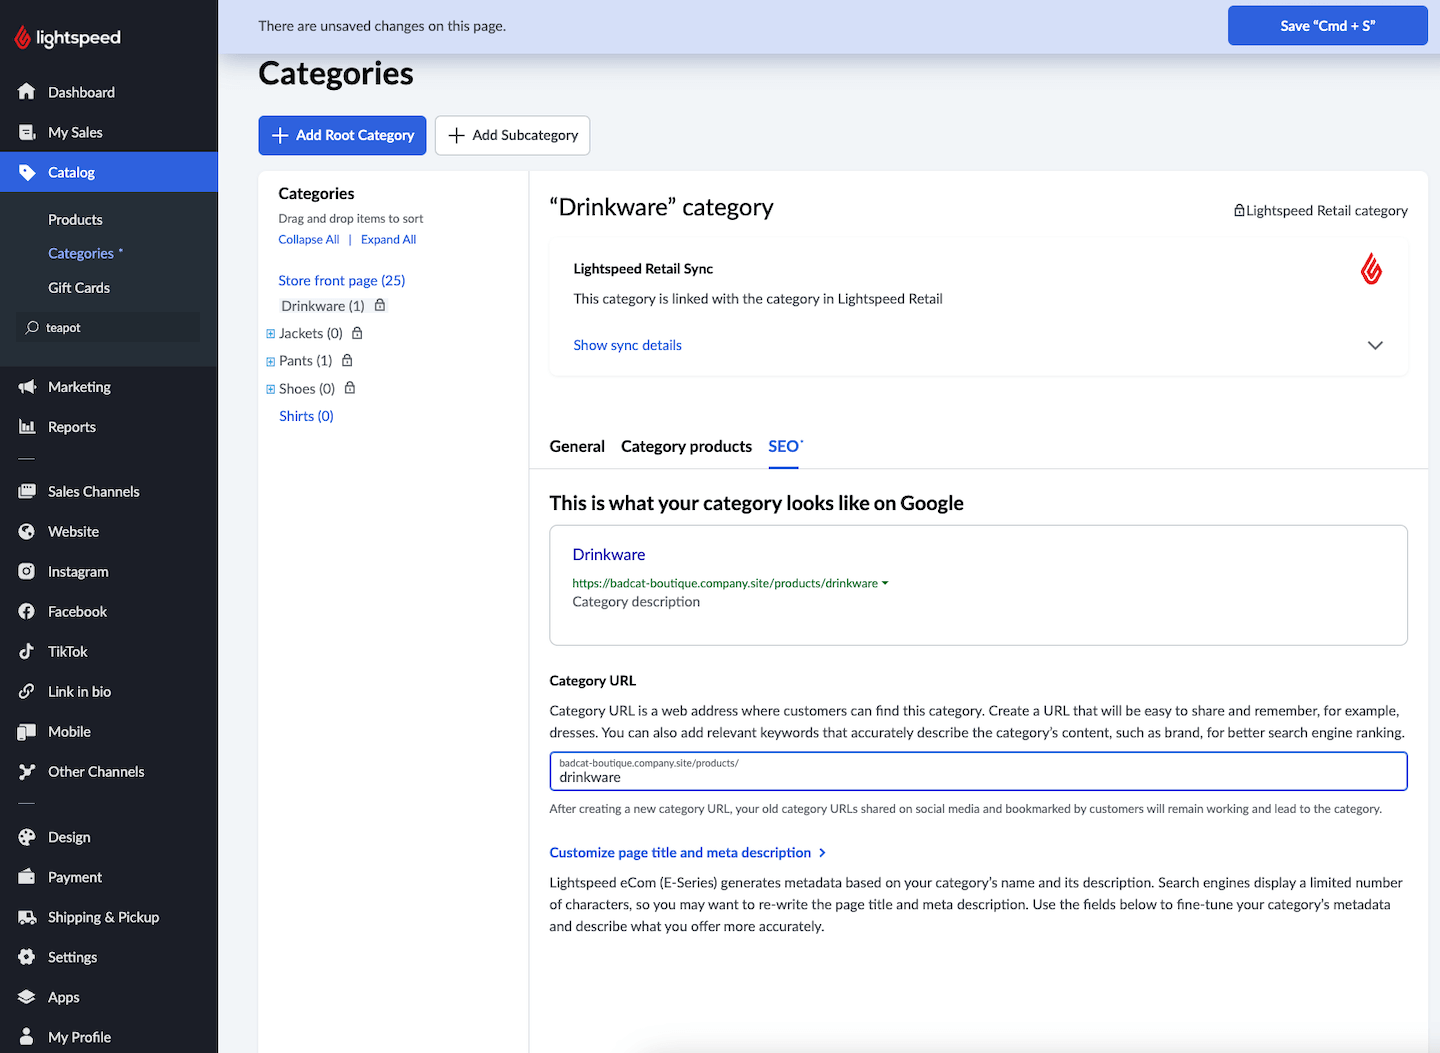Click the Payment wallet icon
This screenshot has height=1053, width=1440.
(27, 877)
